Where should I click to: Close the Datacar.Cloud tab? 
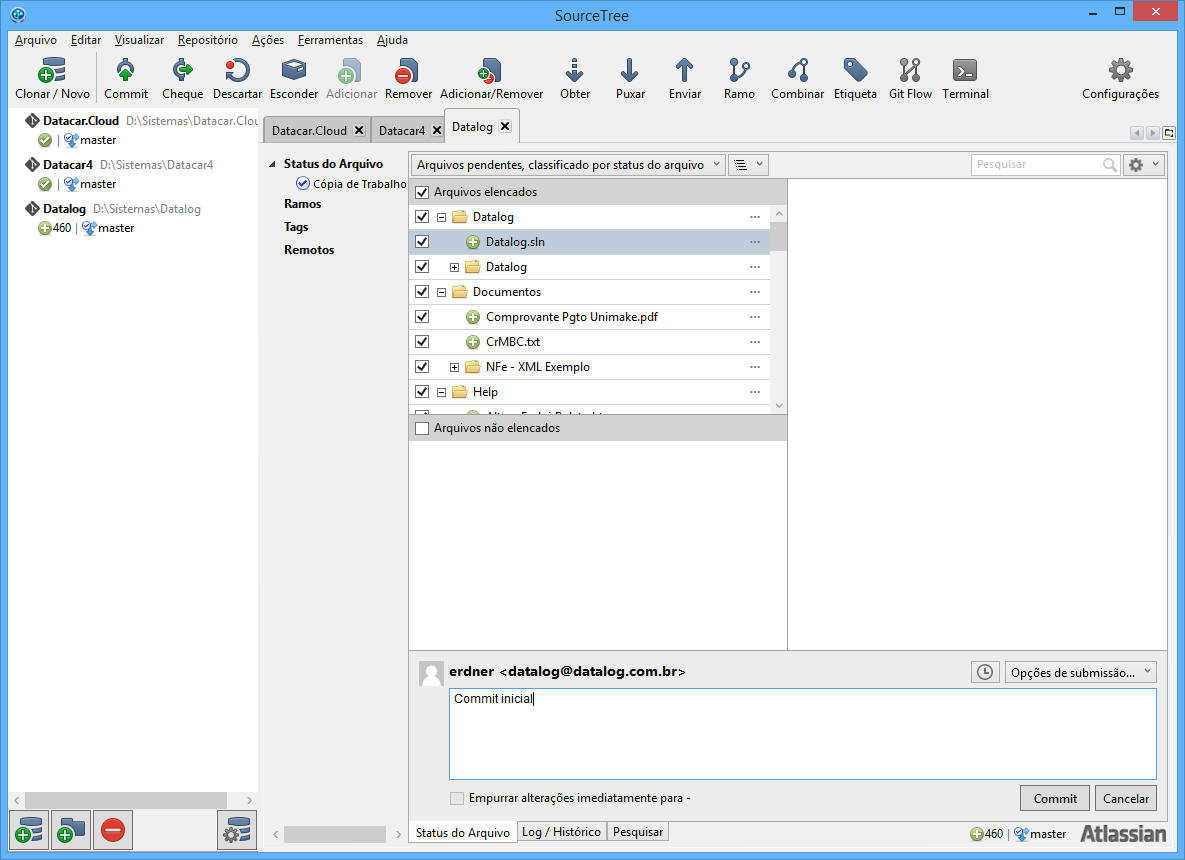pos(360,130)
